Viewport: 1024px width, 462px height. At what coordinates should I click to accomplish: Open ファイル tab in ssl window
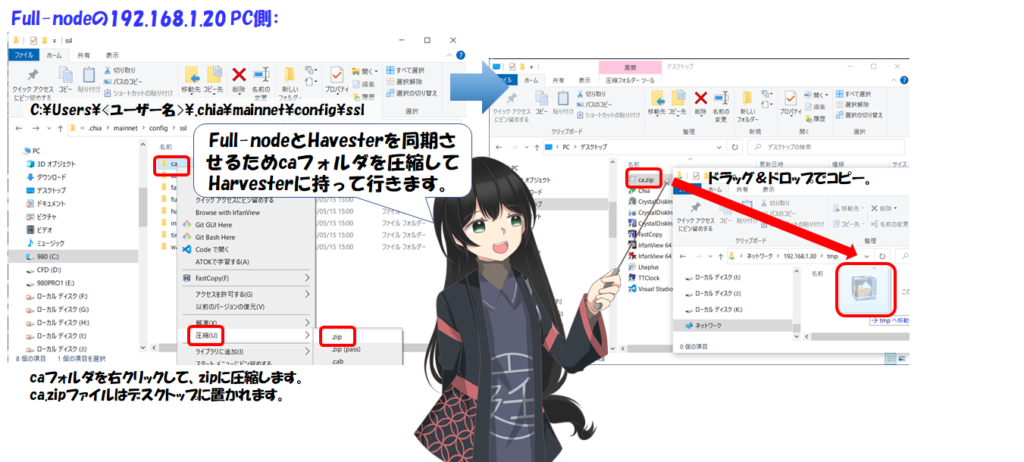click(x=24, y=56)
